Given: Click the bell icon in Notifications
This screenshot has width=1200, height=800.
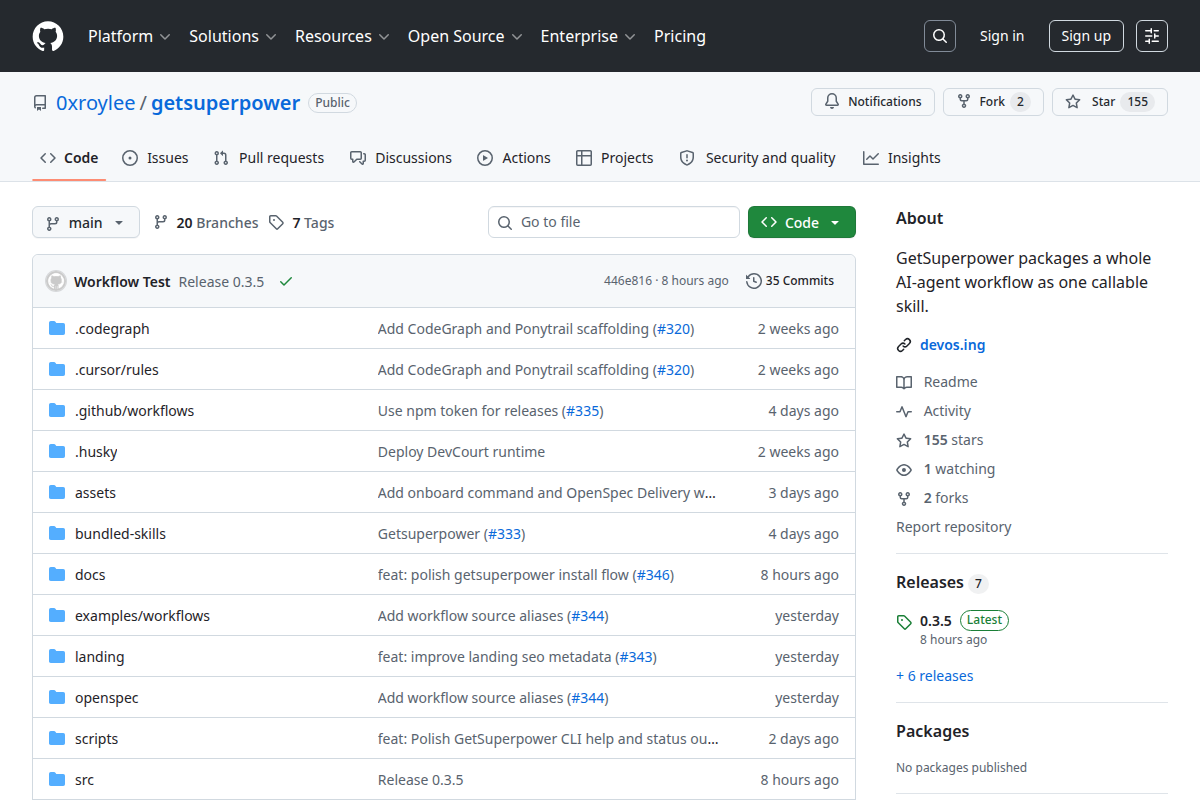Looking at the screenshot, I should [832, 102].
